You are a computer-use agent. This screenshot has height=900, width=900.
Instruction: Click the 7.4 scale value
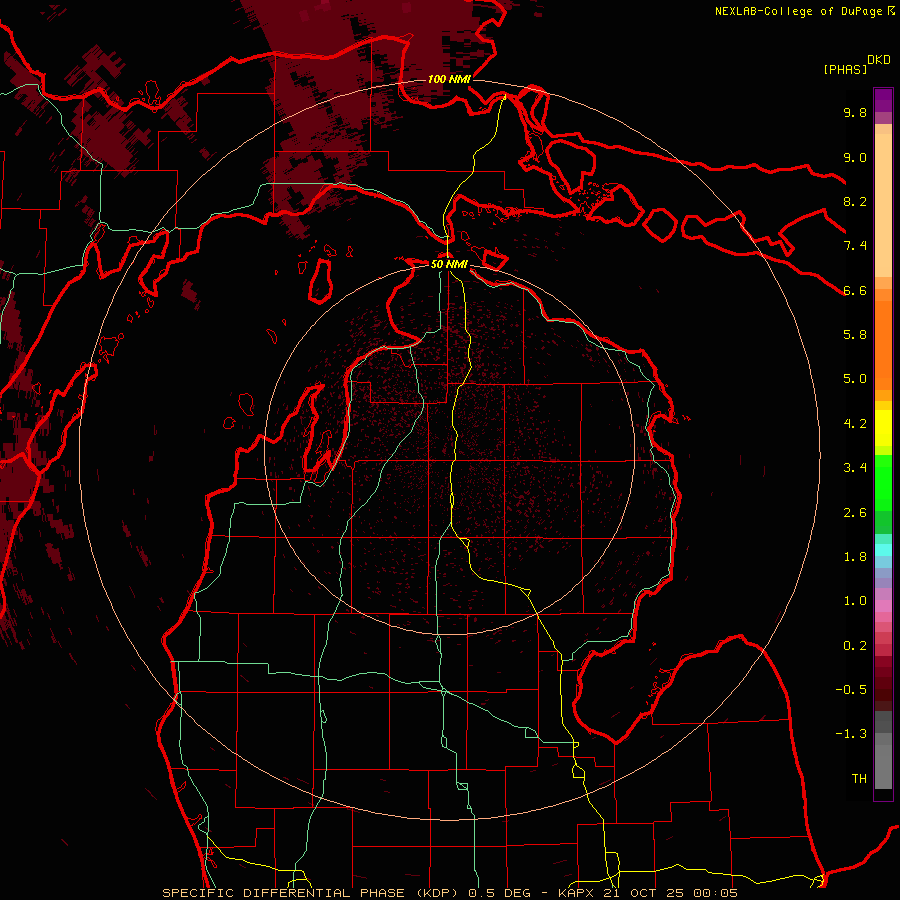pos(855,246)
